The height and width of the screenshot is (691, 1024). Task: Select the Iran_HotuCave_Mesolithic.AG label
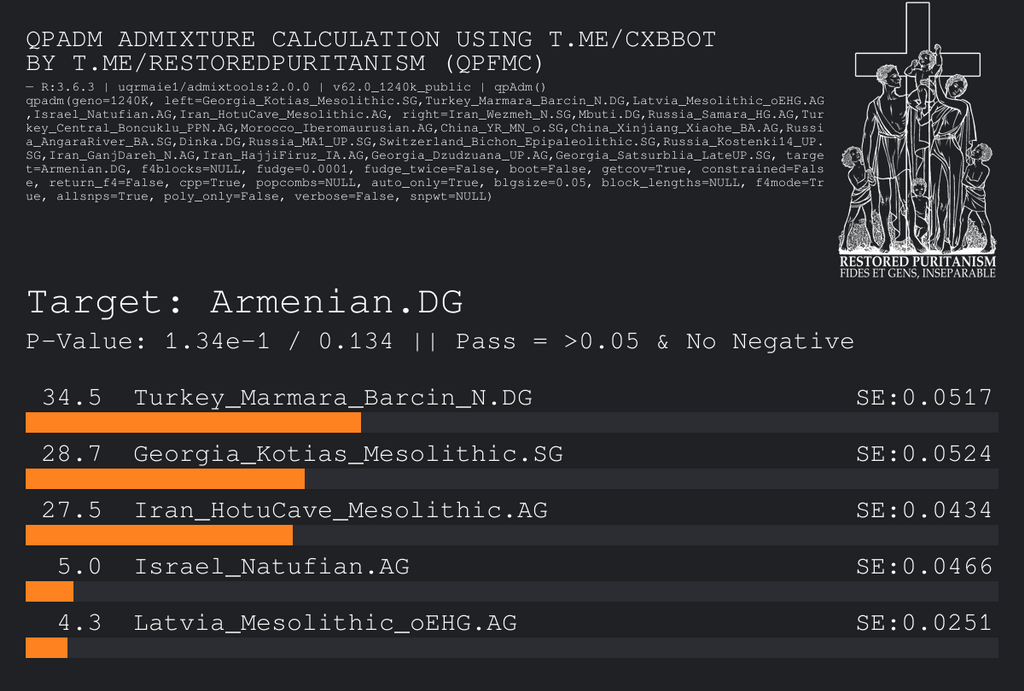click(x=341, y=510)
